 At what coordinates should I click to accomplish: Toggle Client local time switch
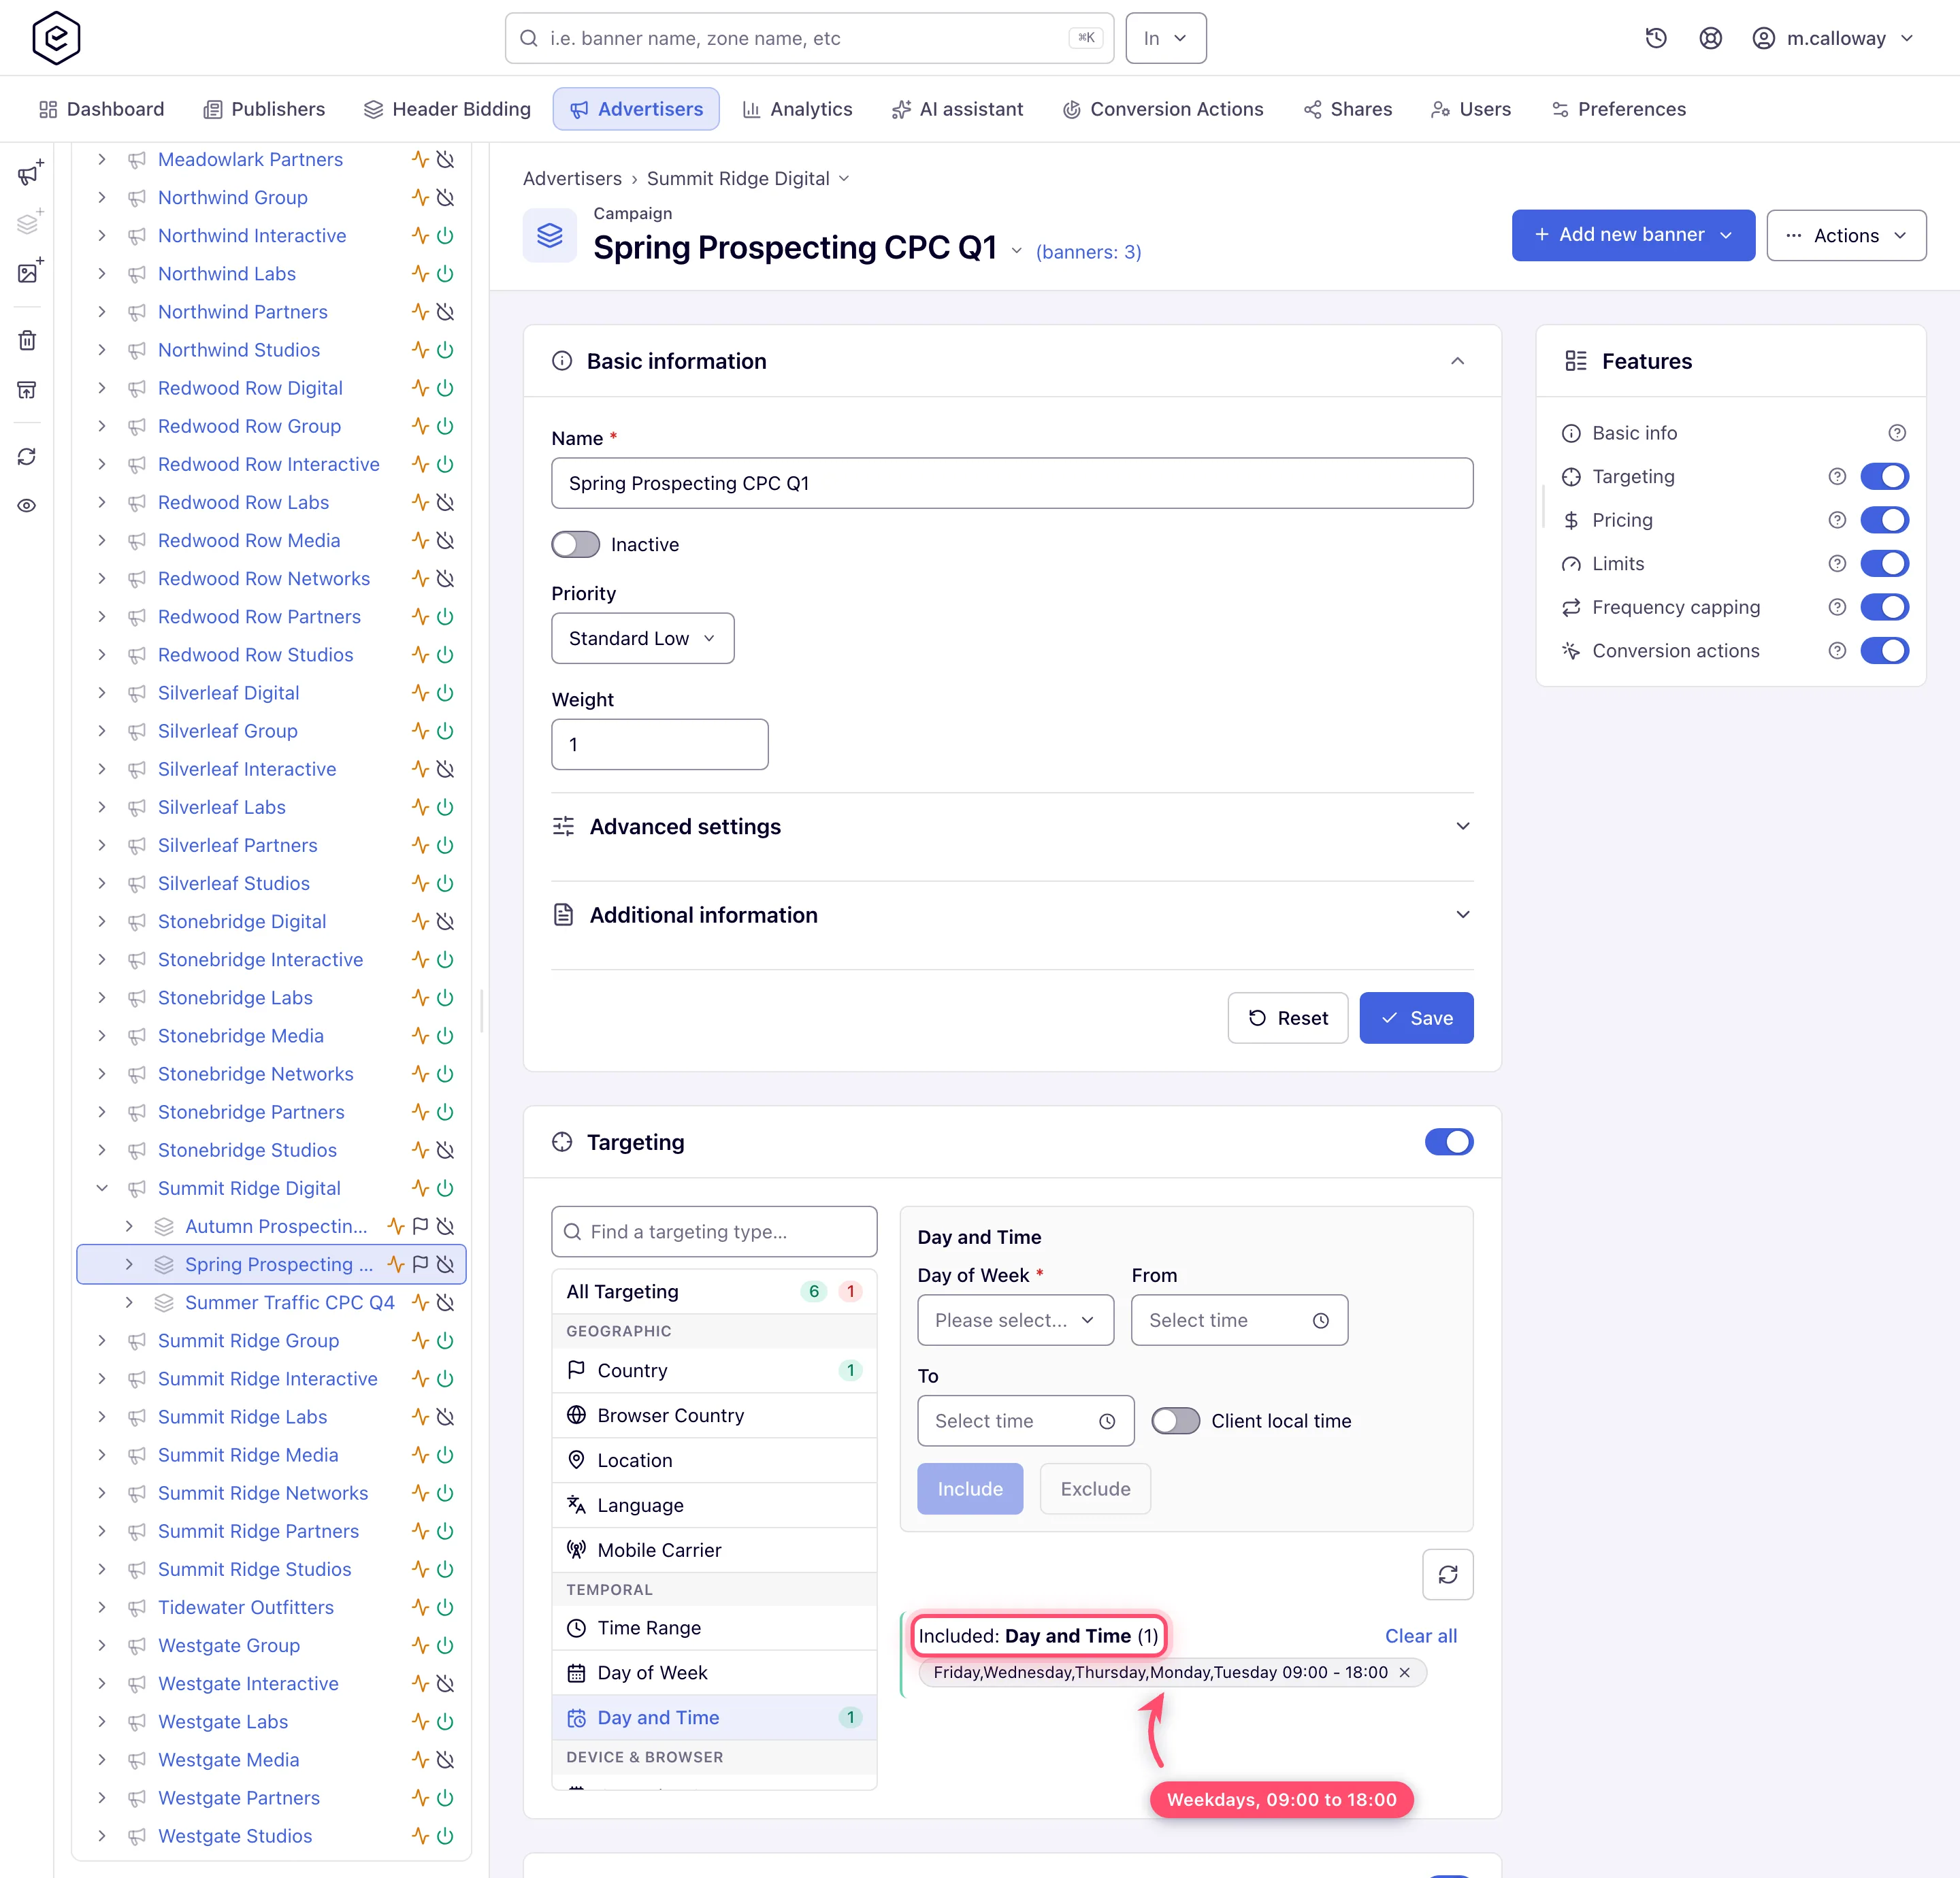[1175, 1421]
